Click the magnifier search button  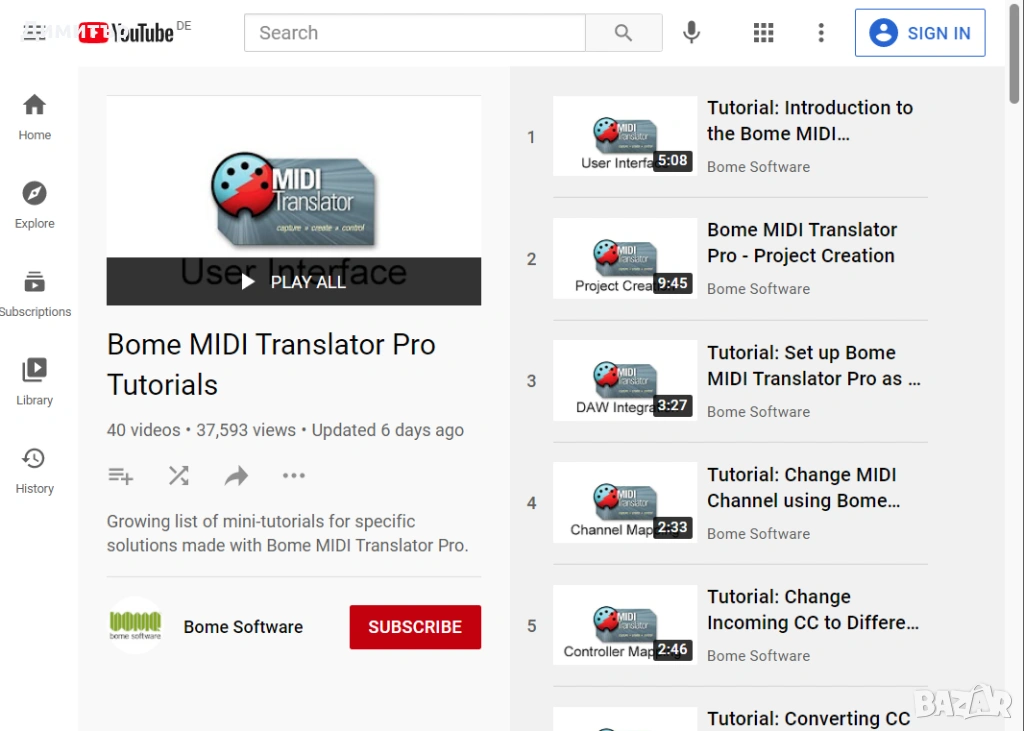point(623,33)
